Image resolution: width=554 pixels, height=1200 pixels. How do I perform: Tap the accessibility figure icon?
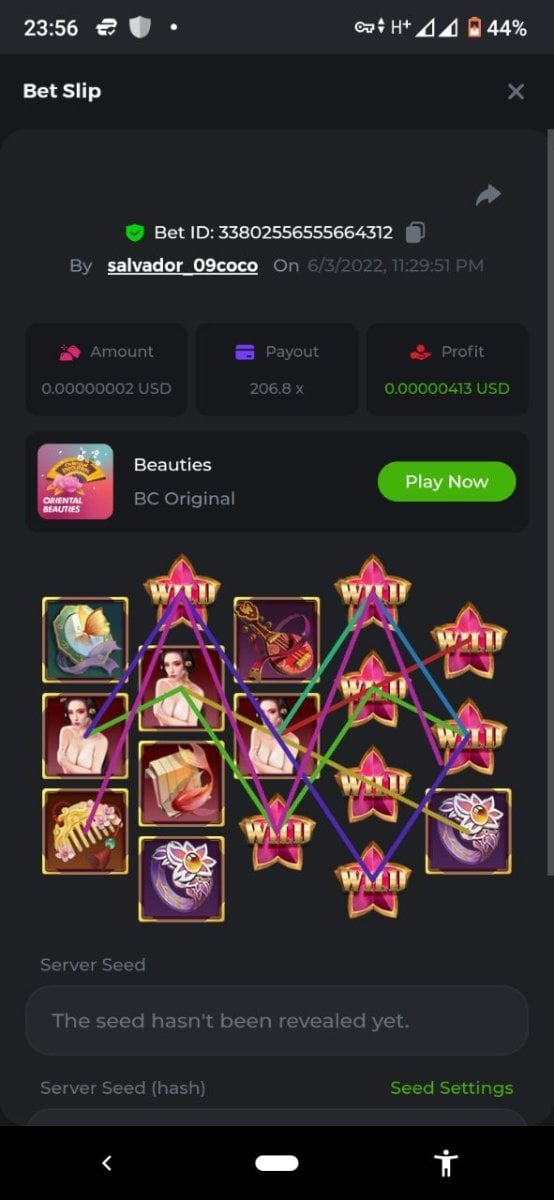446,1163
